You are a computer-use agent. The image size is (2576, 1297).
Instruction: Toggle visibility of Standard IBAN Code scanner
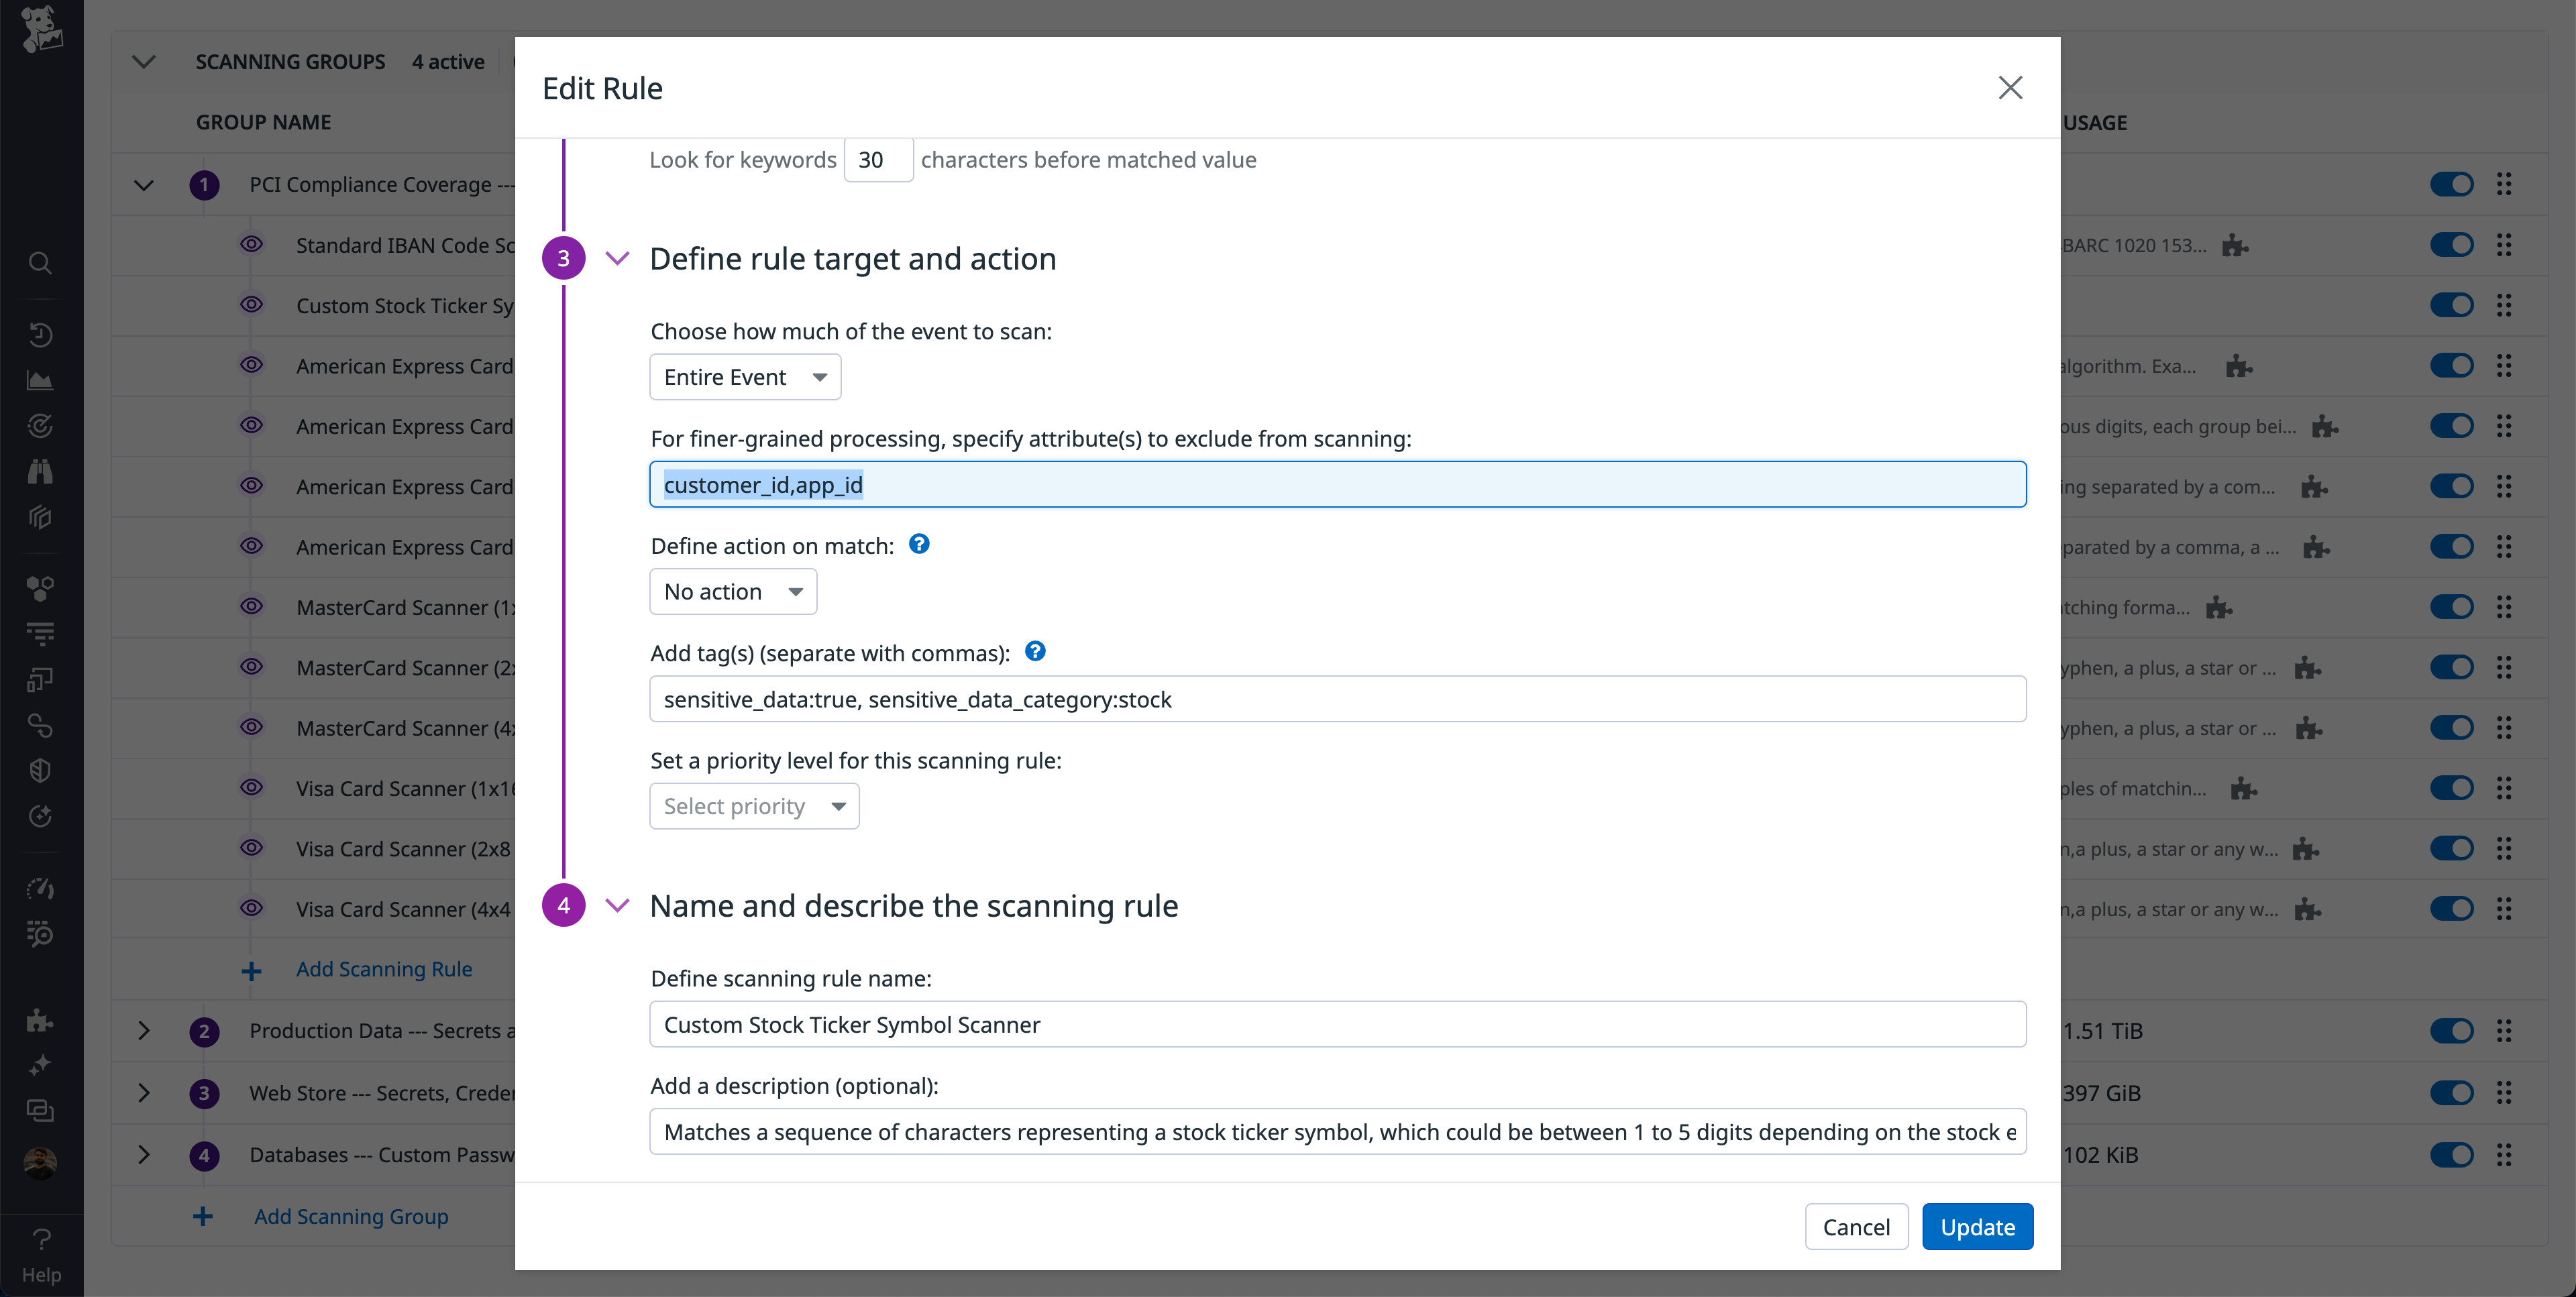(x=251, y=244)
